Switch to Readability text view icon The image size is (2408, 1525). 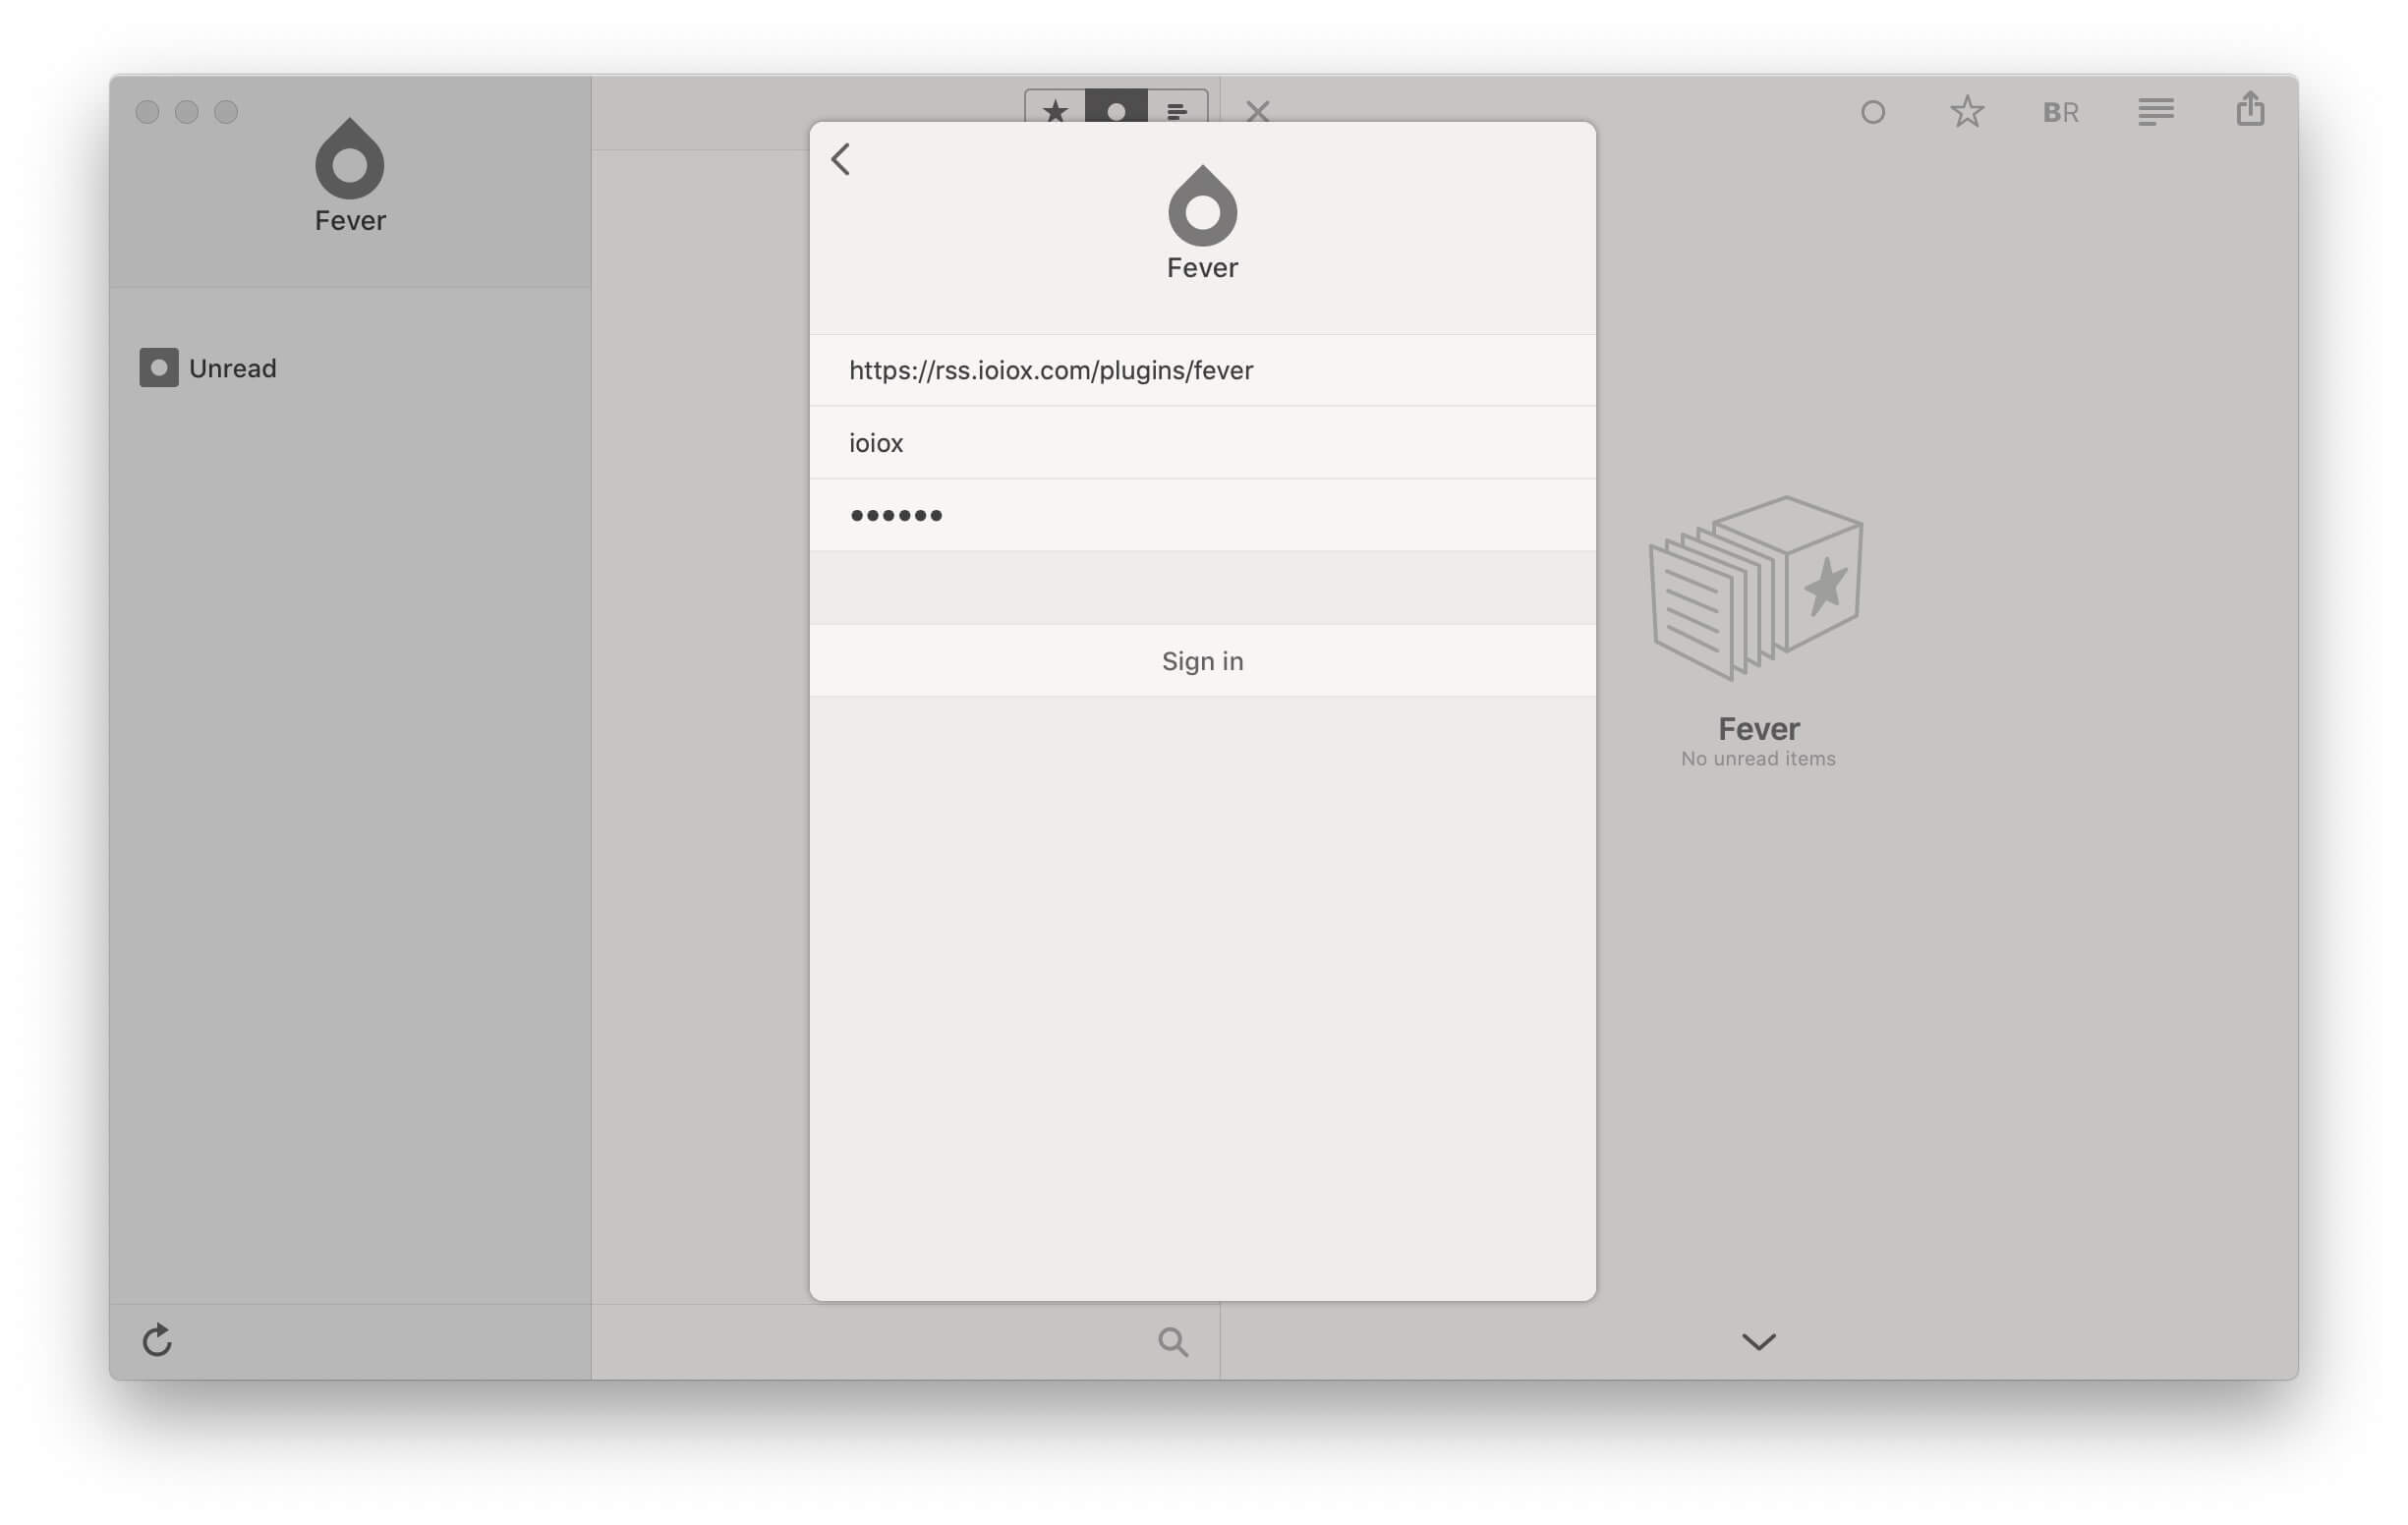[x=2156, y=111]
